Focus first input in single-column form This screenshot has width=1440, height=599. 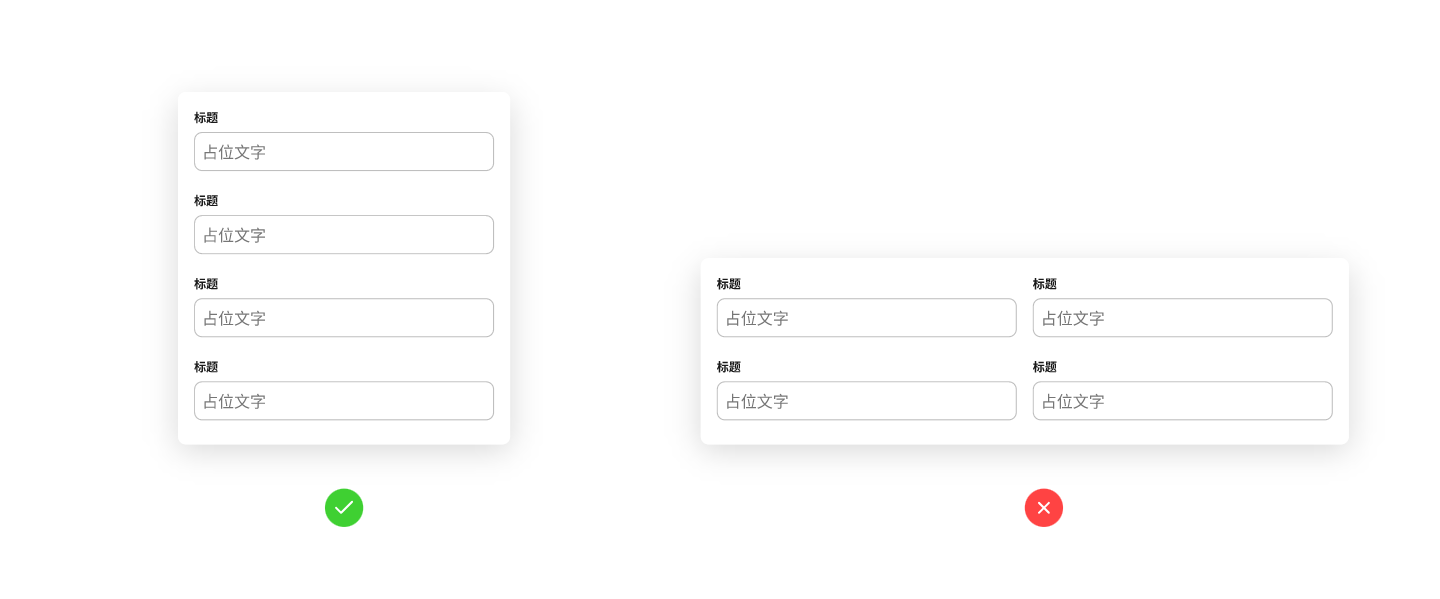pos(344,152)
